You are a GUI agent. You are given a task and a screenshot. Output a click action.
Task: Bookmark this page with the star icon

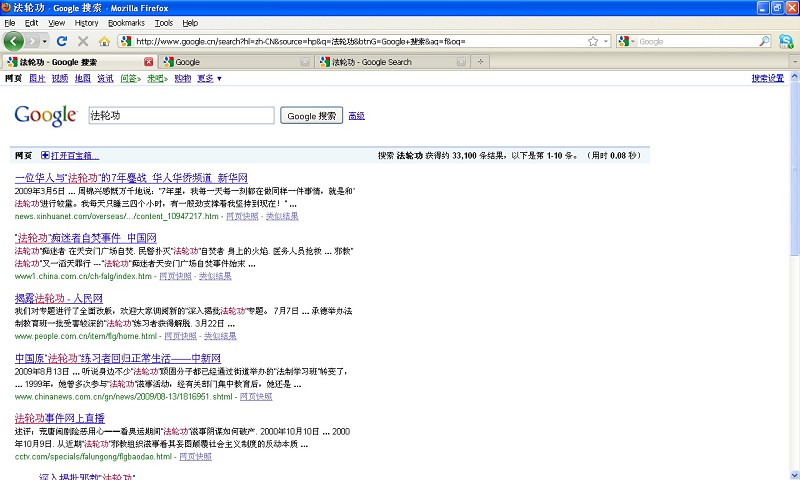[593, 41]
